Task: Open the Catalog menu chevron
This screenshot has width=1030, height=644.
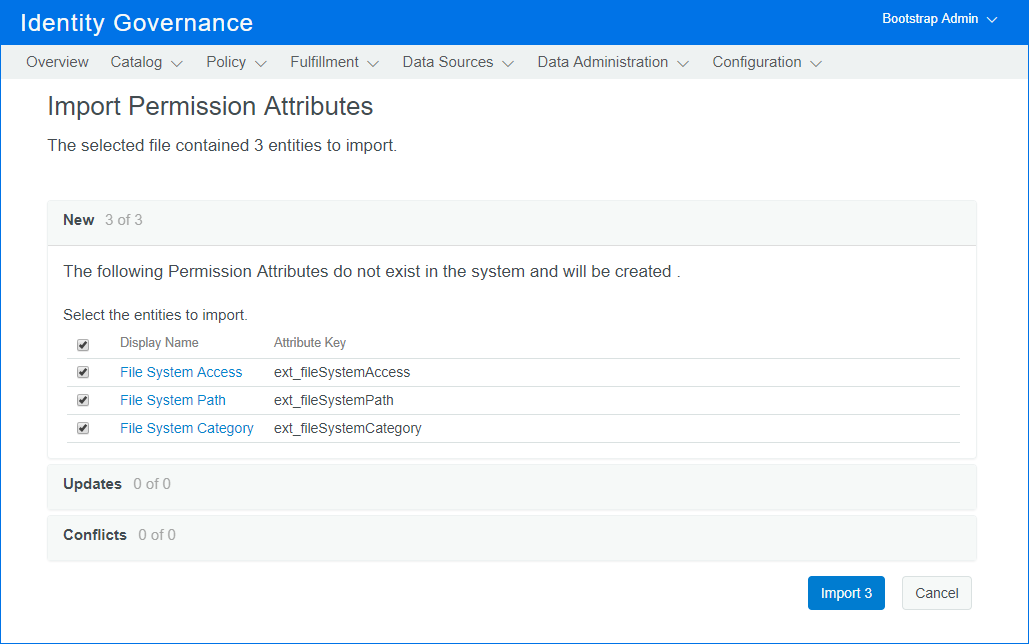Action: (177, 63)
